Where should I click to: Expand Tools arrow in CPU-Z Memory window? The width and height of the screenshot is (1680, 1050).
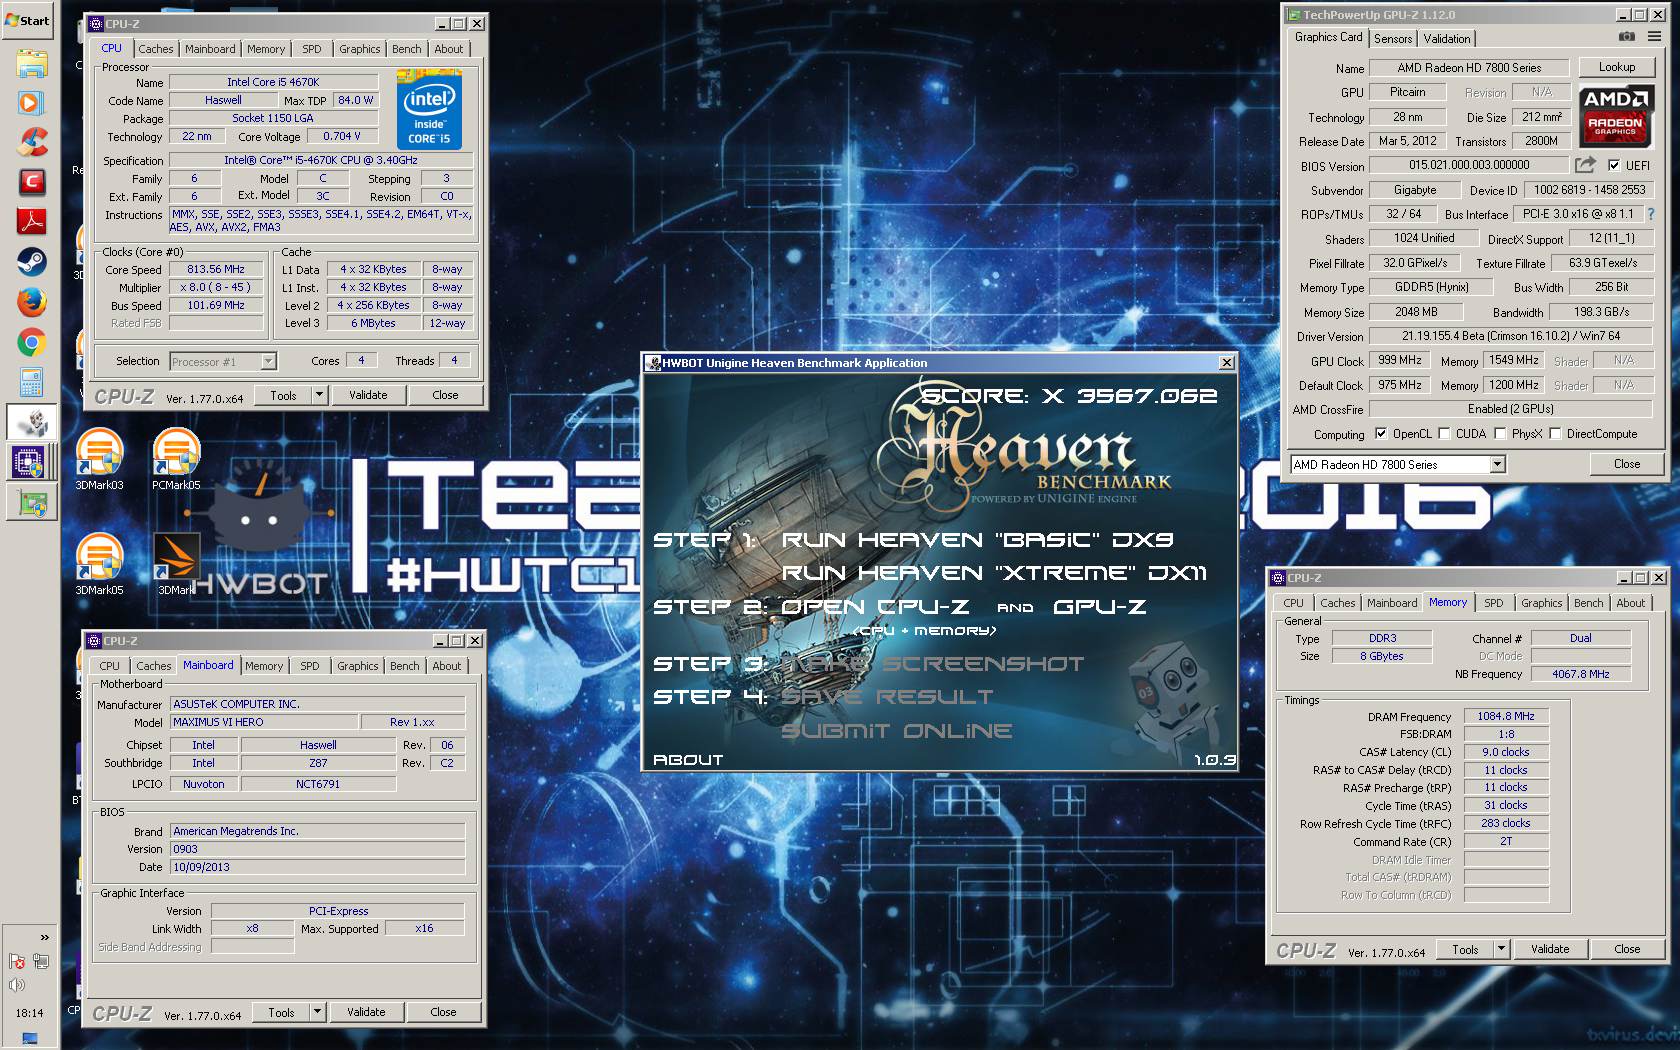click(x=1502, y=949)
